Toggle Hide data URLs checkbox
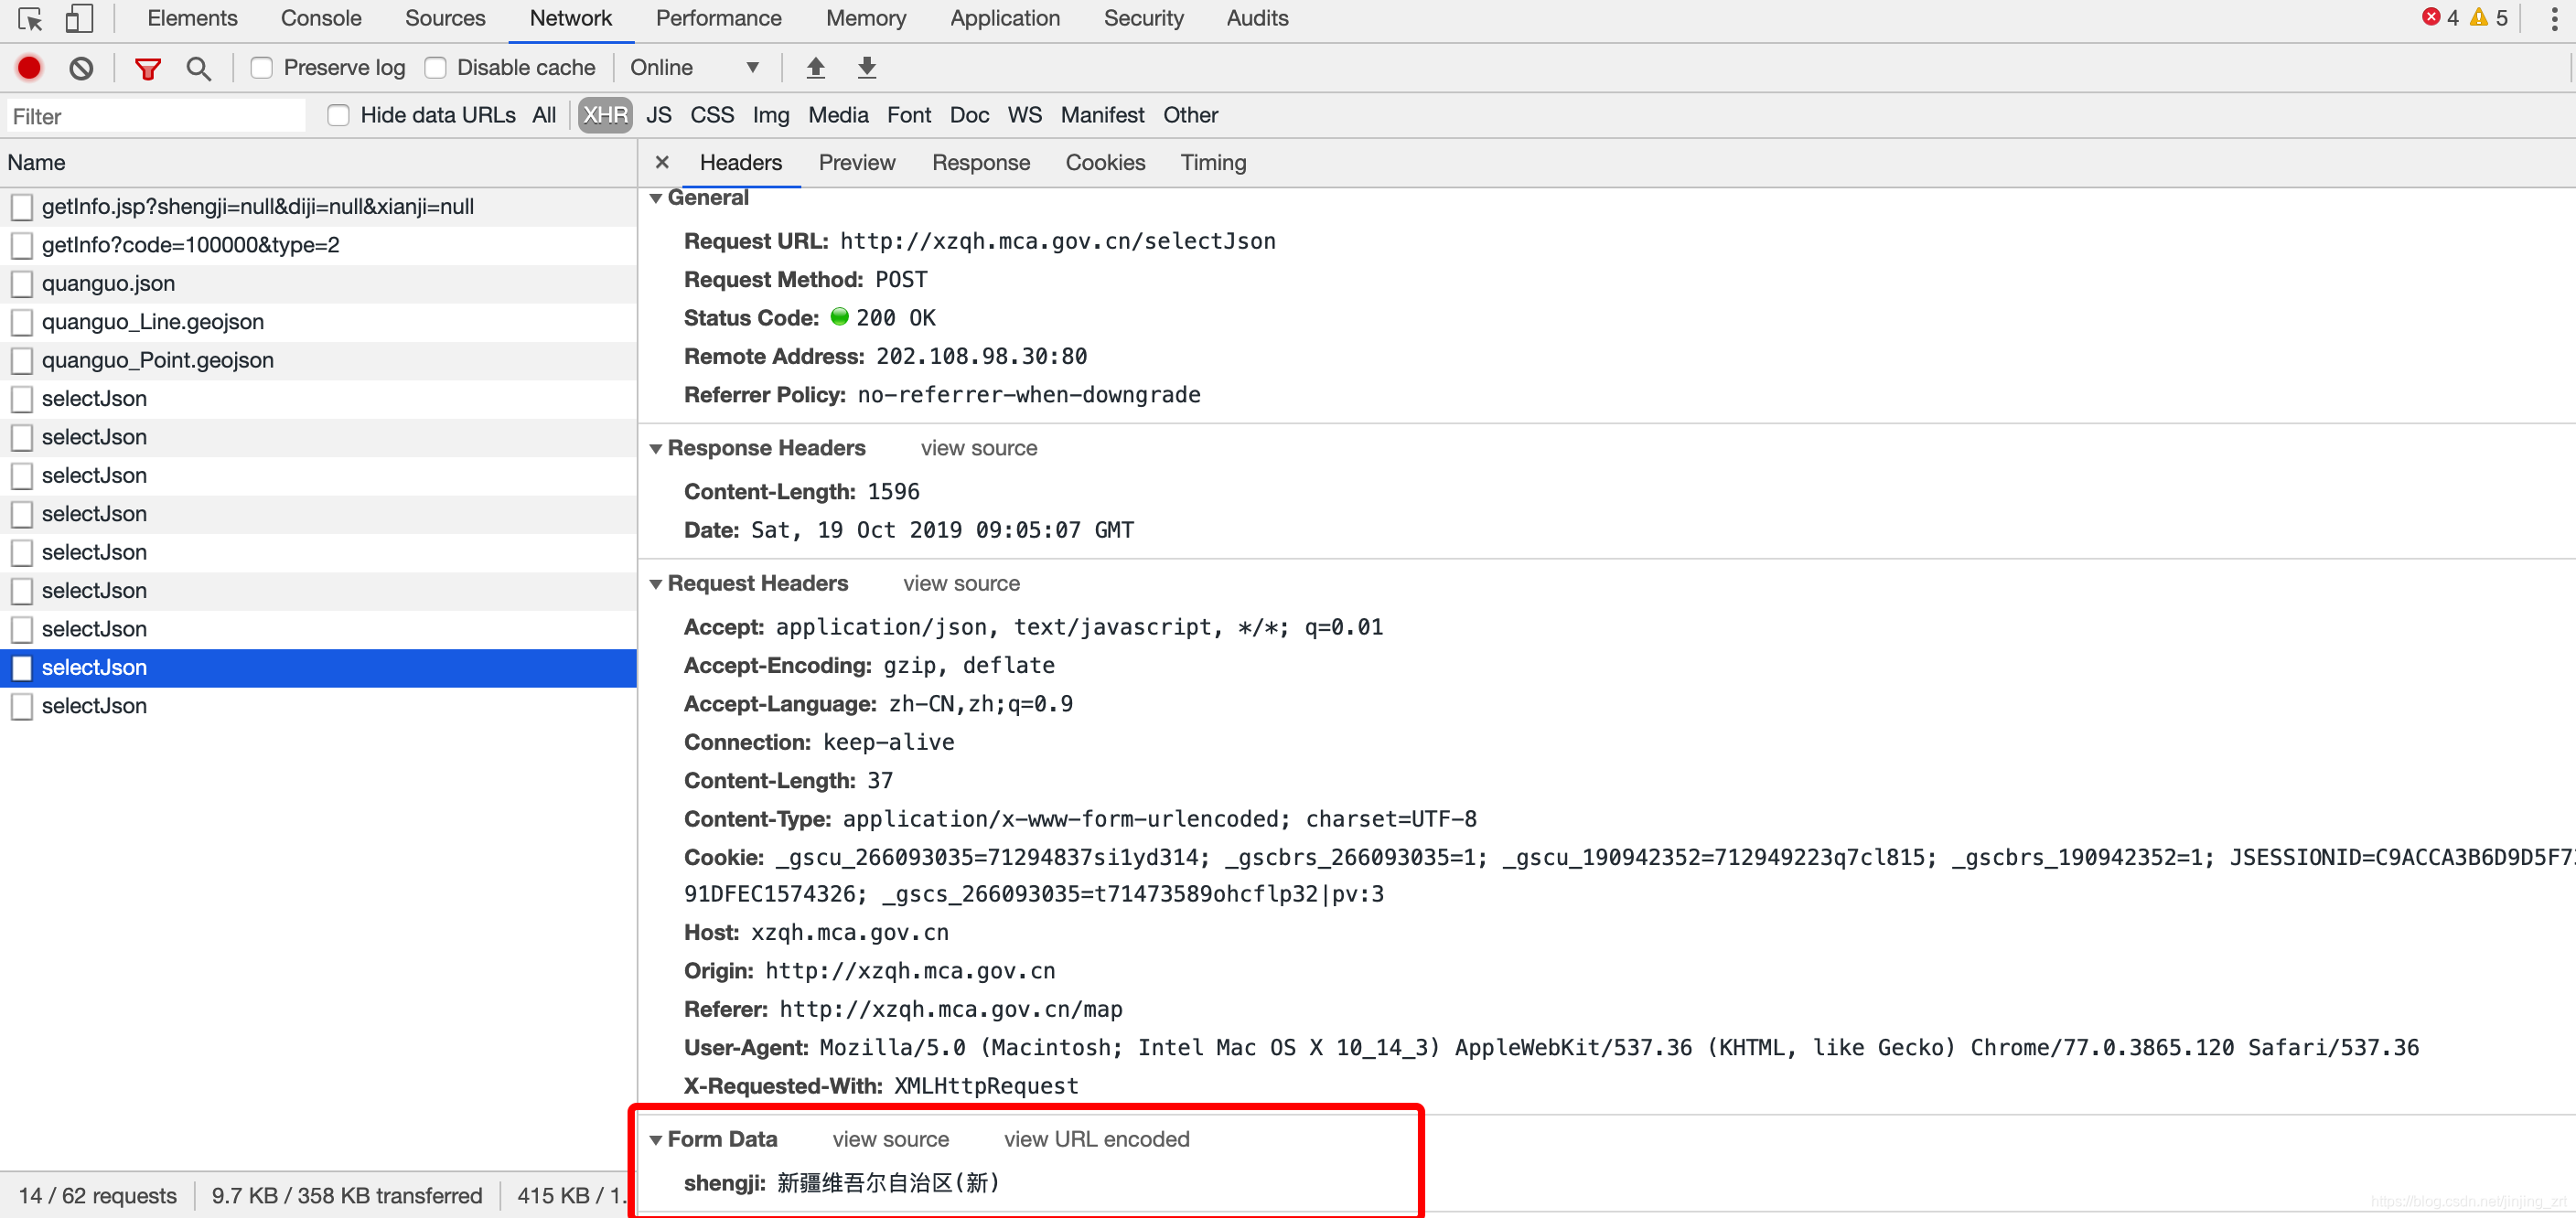The image size is (2576, 1218). [340, 115]
